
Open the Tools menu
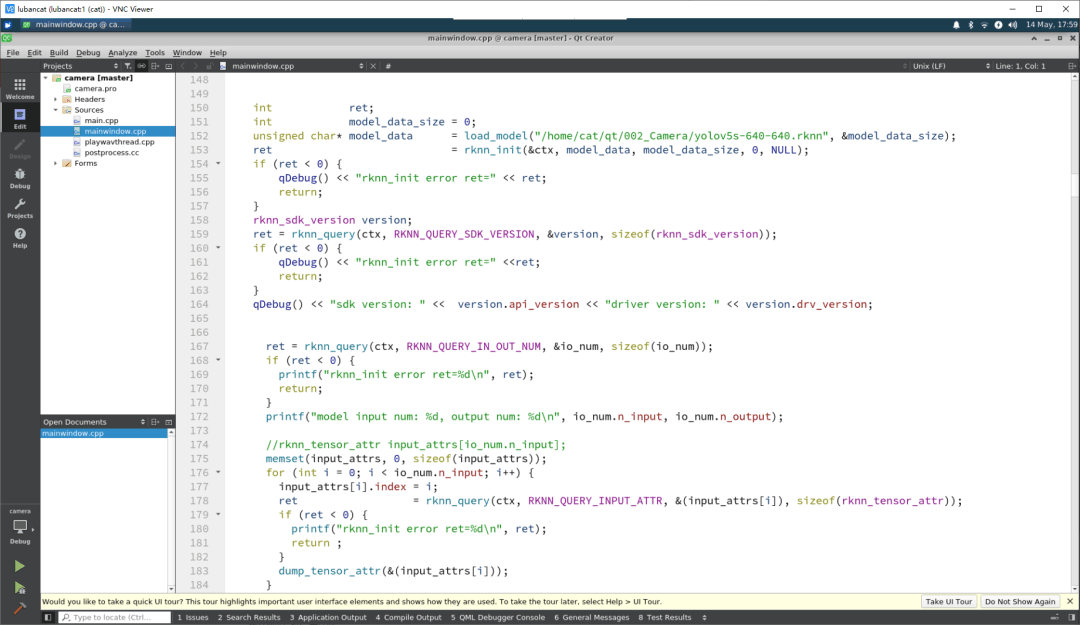(155, 52)
